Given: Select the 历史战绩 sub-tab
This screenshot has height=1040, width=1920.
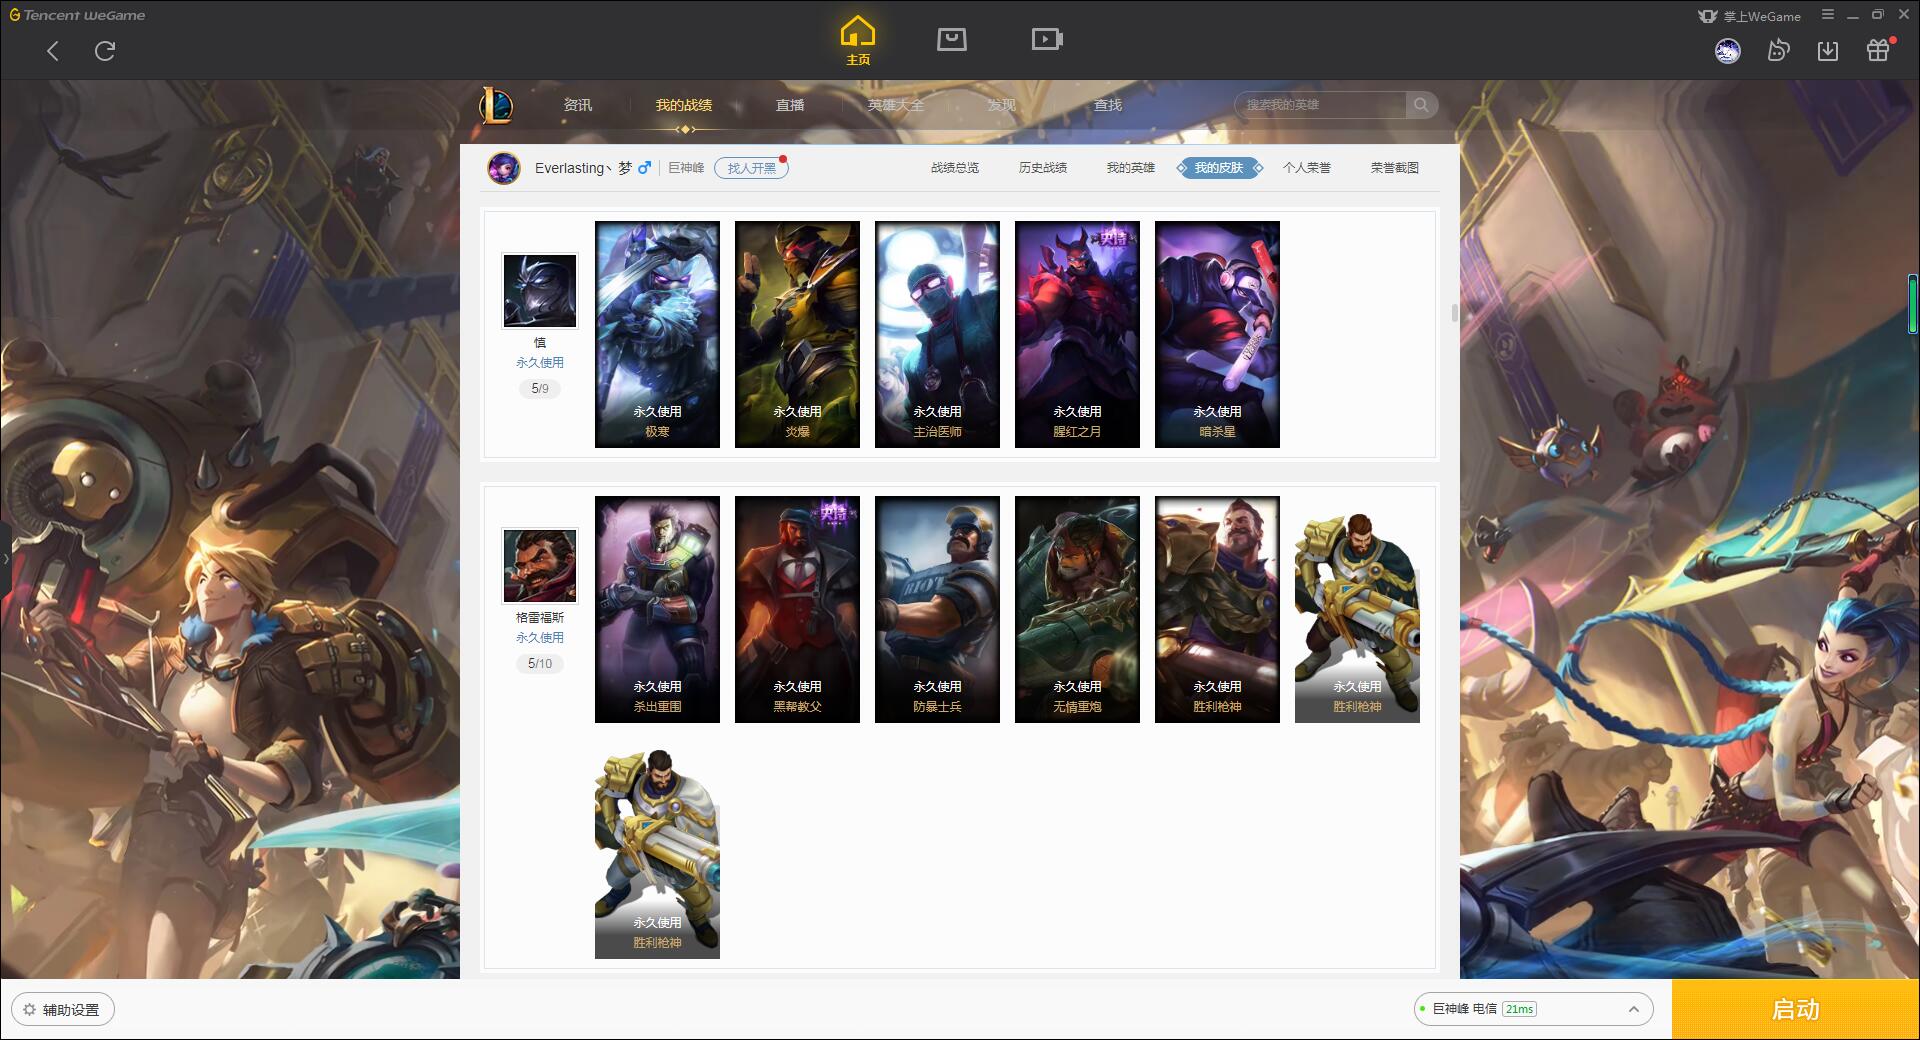Looking at the screenshot, I should (1043, 168).
